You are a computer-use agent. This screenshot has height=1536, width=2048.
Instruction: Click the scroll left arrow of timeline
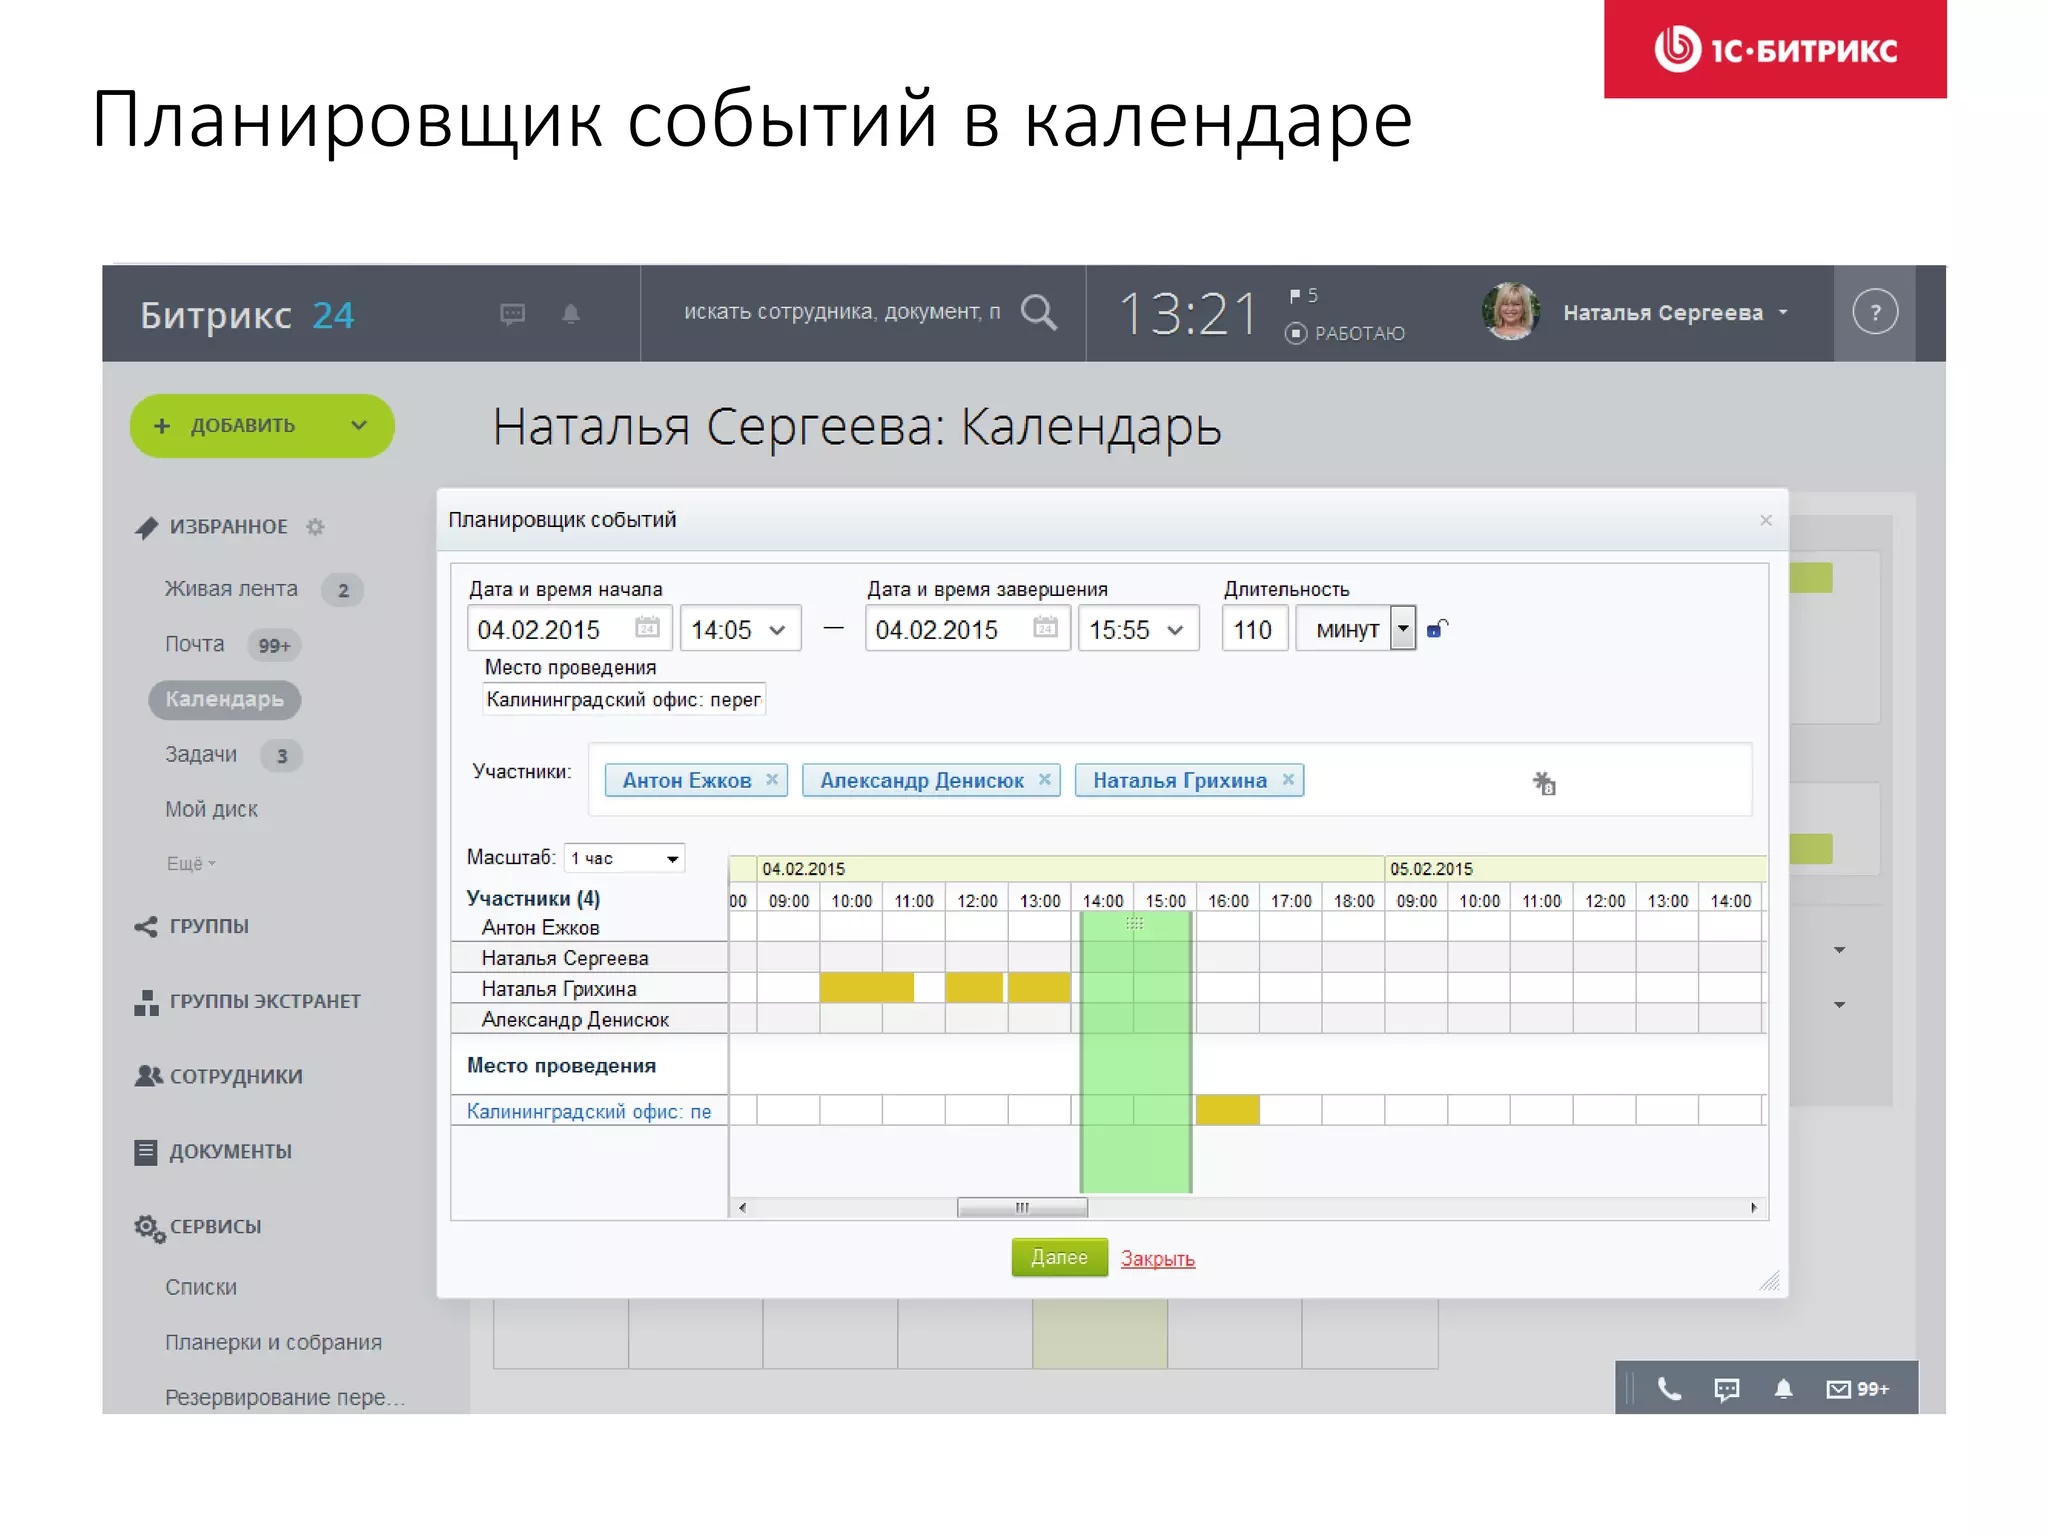click(742, 1208)
